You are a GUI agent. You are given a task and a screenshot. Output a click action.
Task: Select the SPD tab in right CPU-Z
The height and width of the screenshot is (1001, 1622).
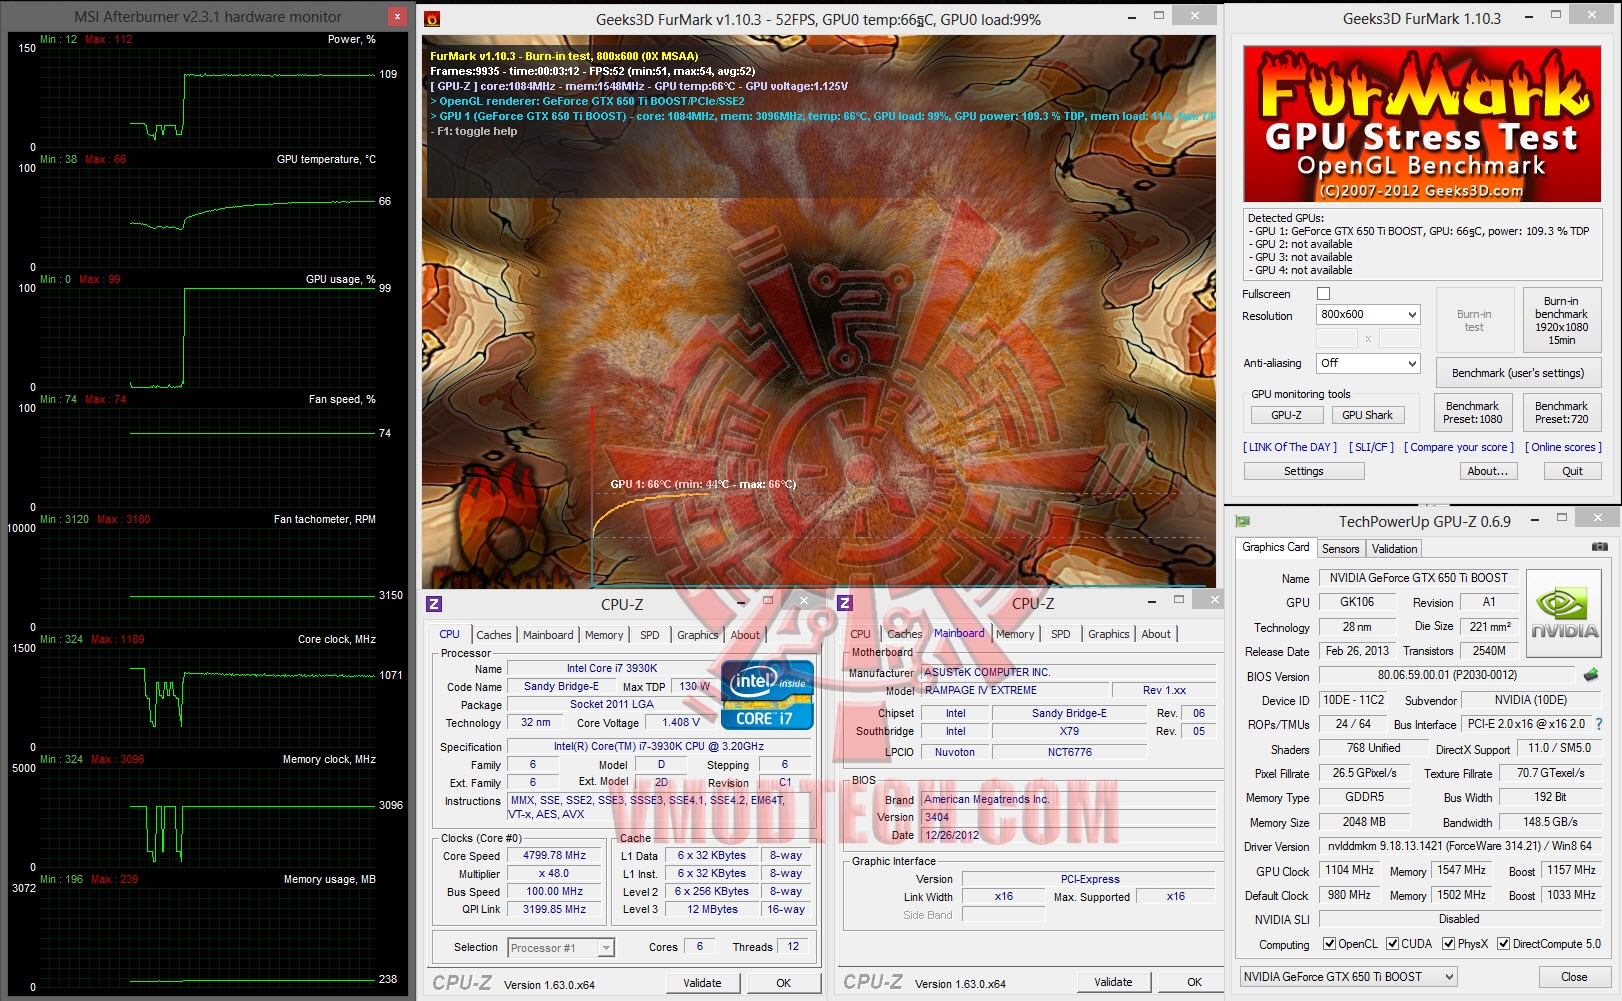[x=1061, y=634]
